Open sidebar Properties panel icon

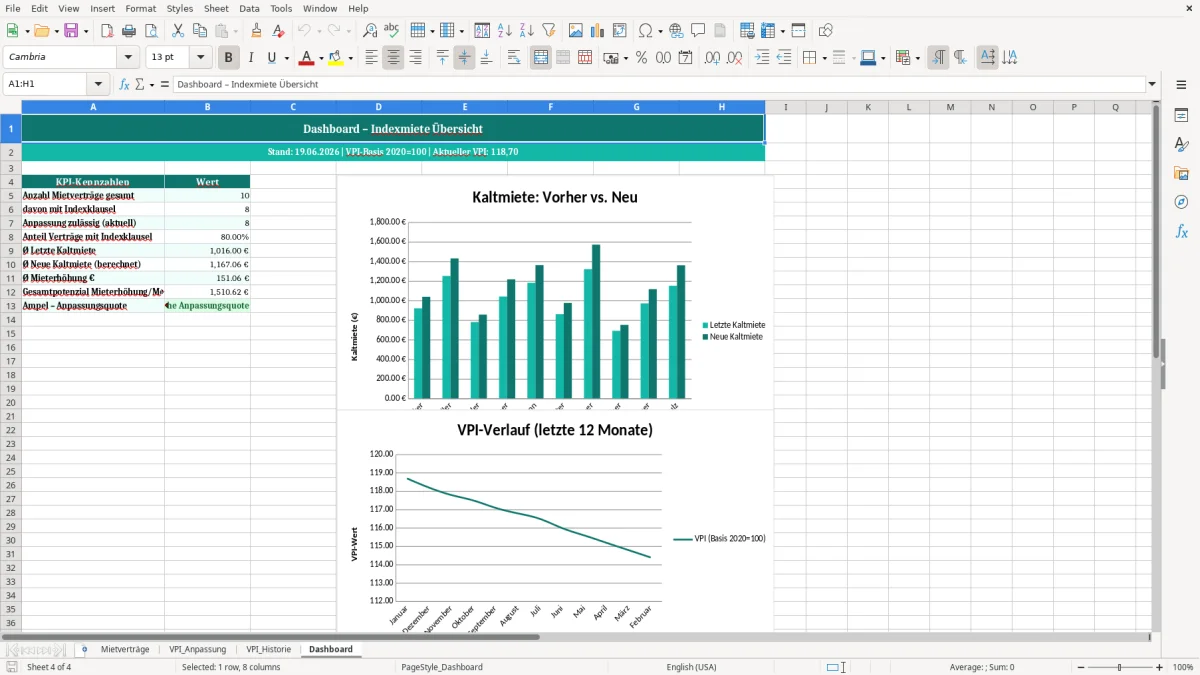1181,116
